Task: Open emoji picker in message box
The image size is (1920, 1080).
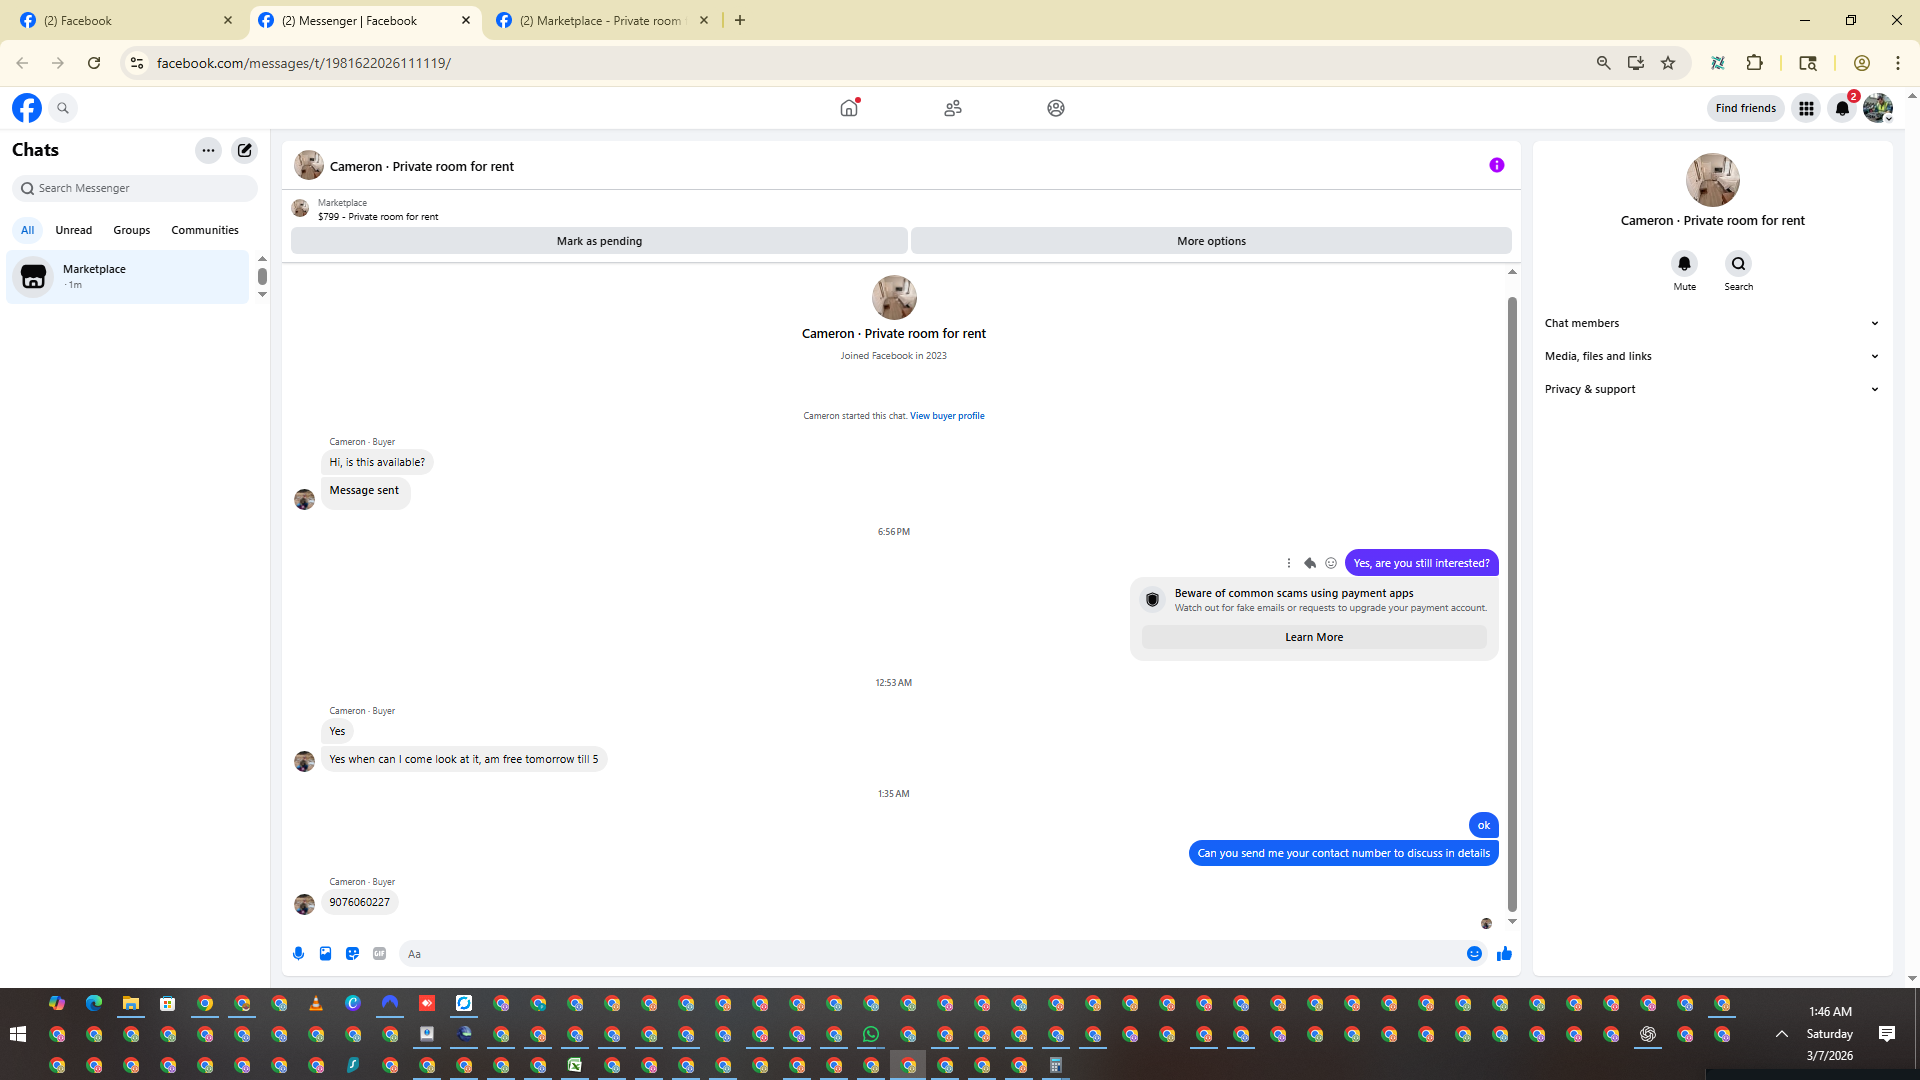Action: [1474, 954]
